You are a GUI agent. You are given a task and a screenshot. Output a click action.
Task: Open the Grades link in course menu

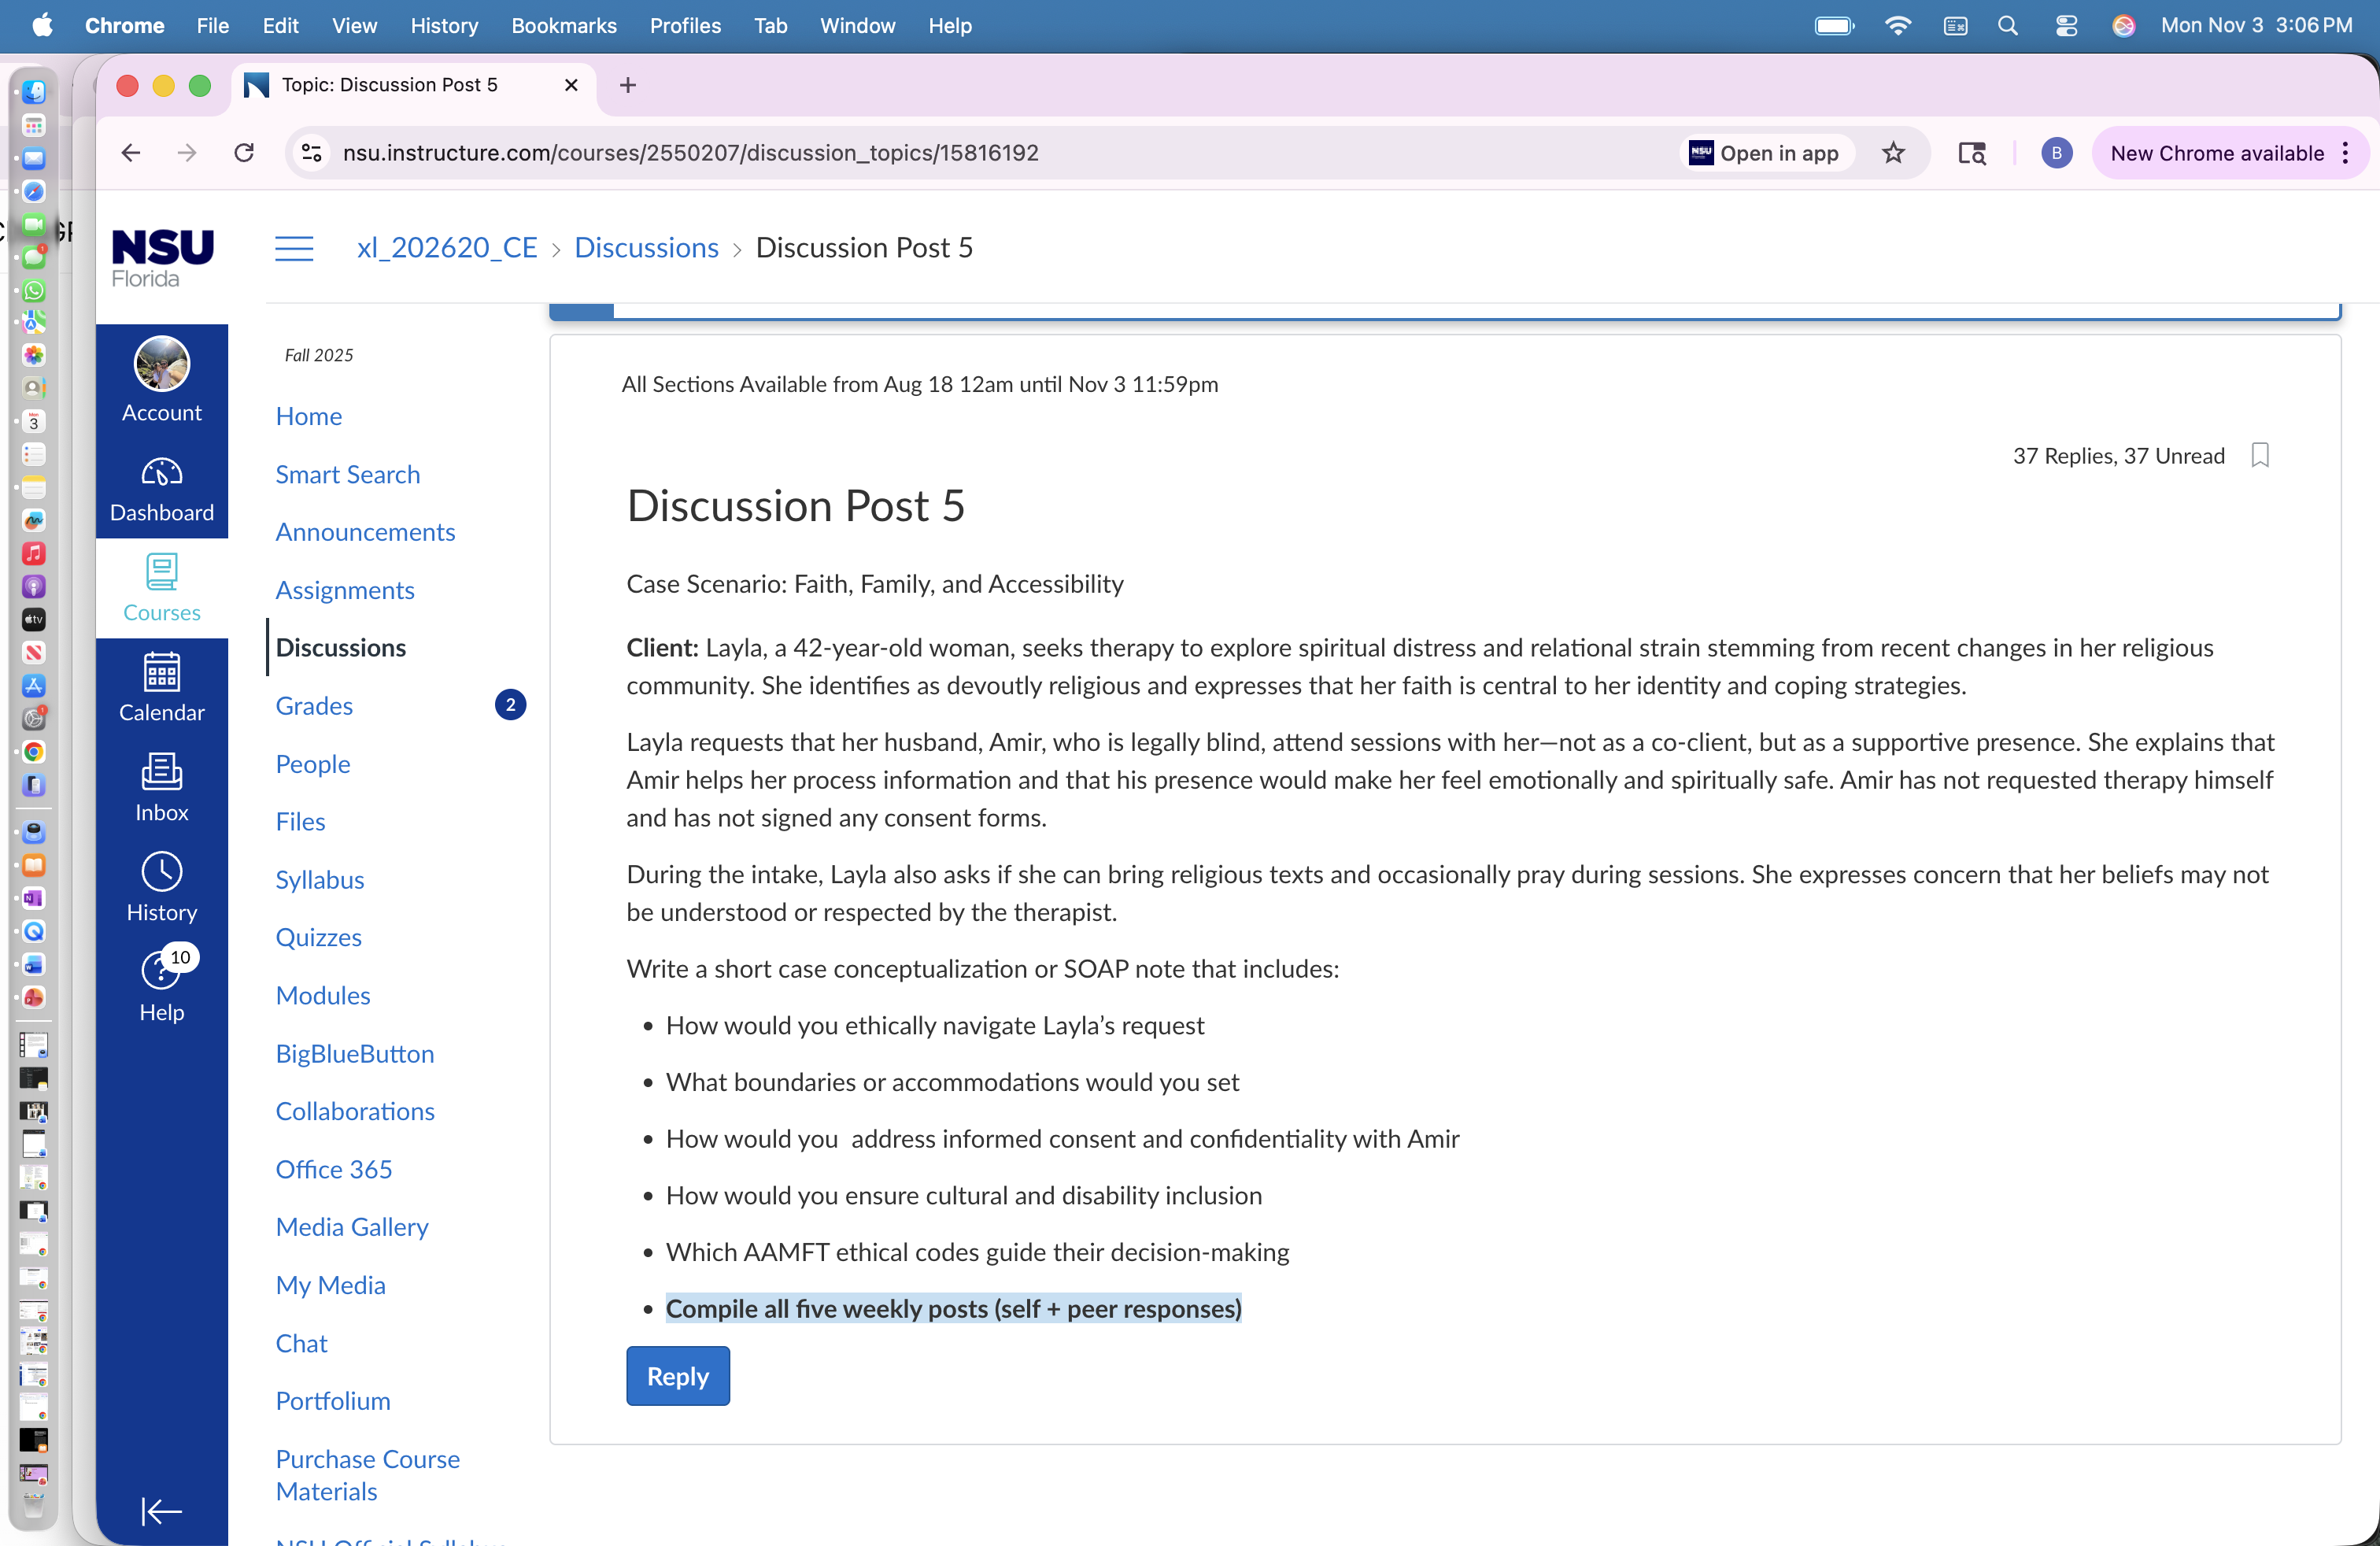pos(314,706)
